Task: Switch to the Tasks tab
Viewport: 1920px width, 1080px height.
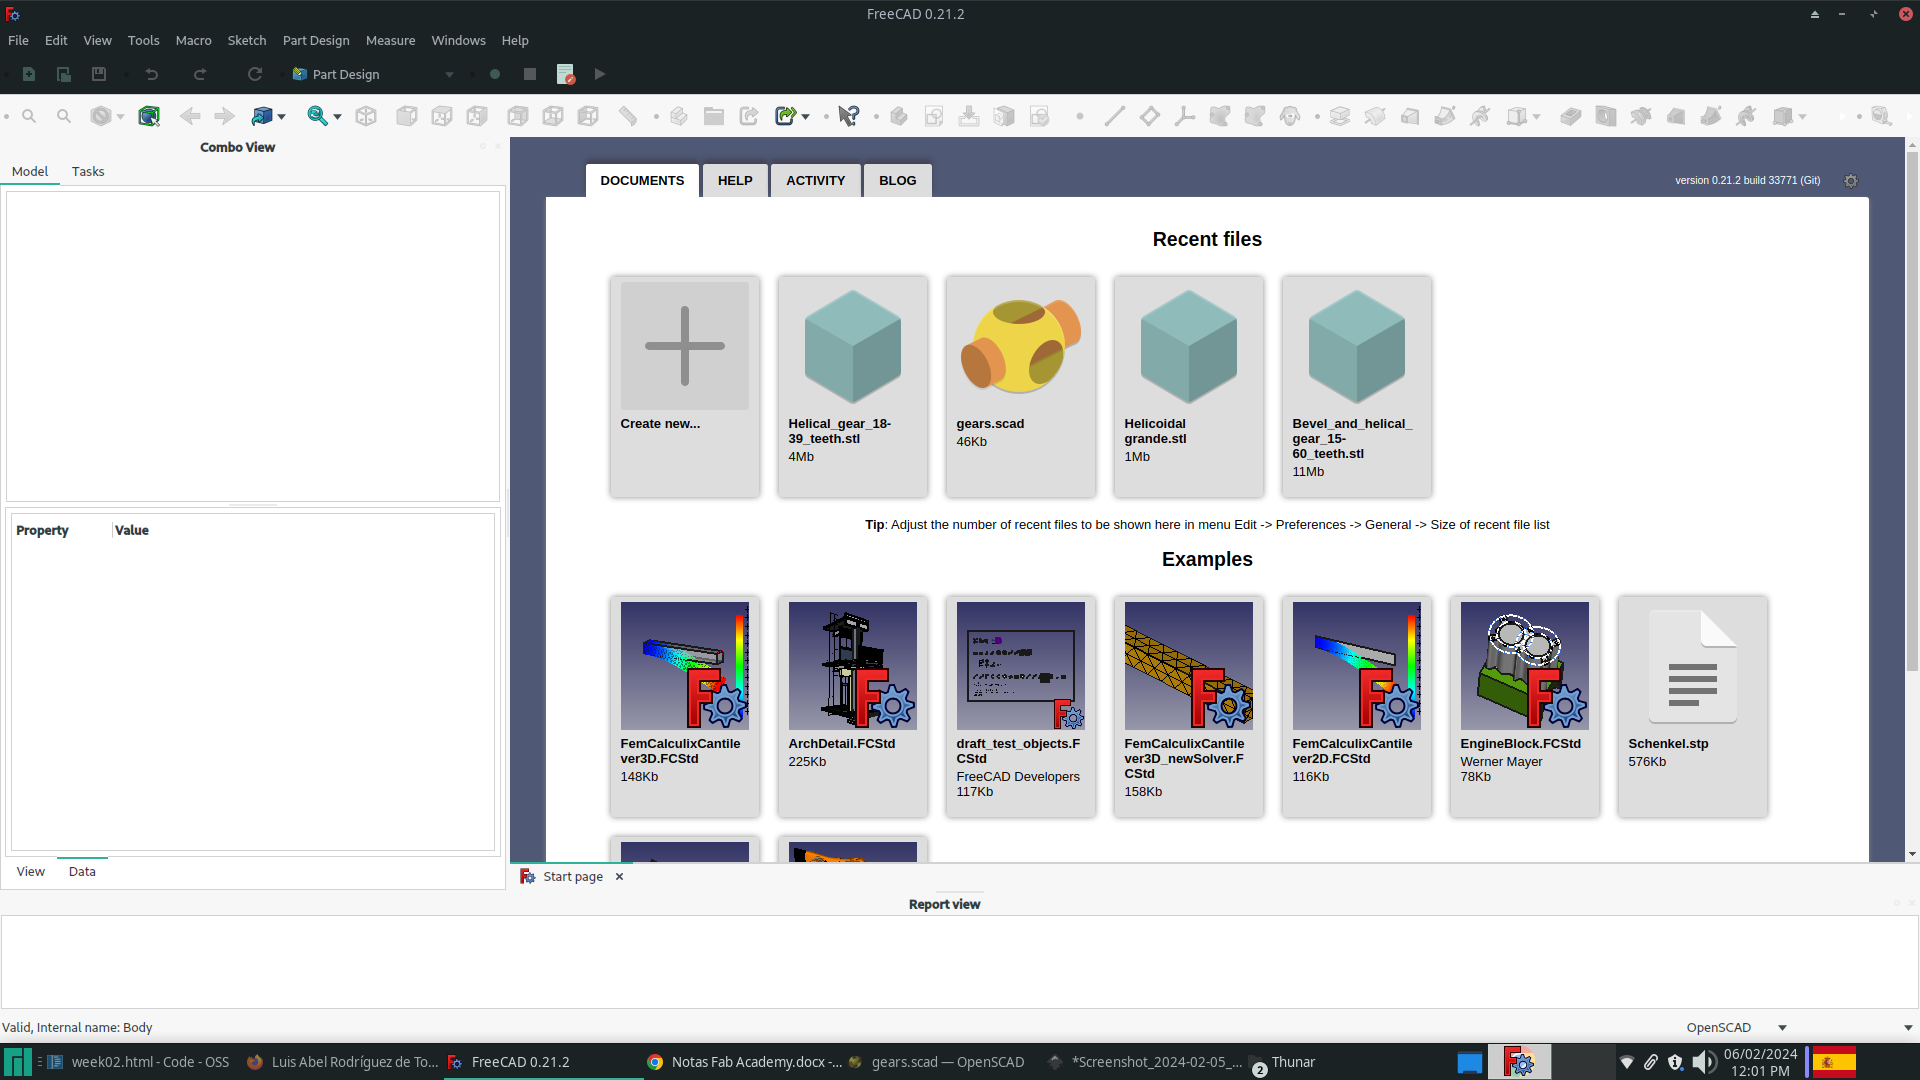Action: (88, 171)
